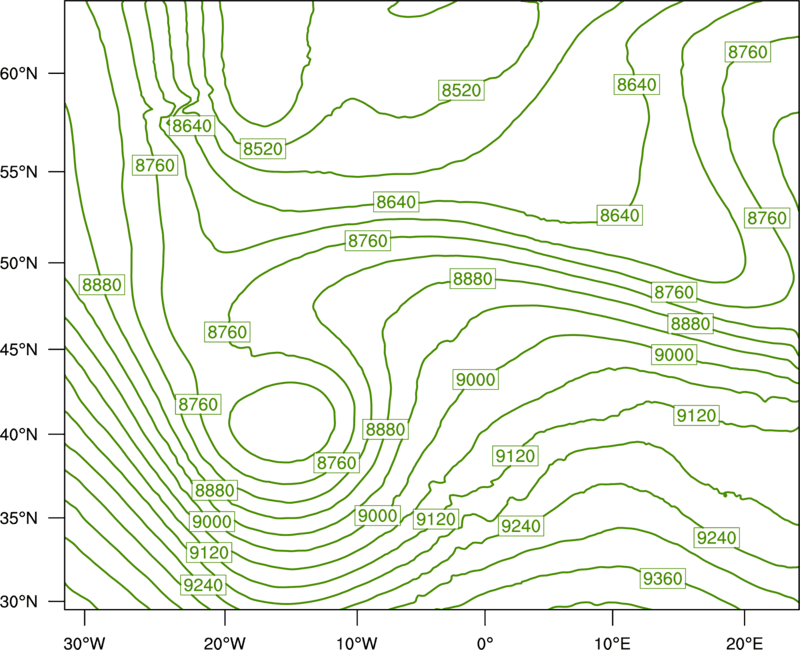Select the 20°E longitude axis label
The image size is (800, 650).
(744, 642)
